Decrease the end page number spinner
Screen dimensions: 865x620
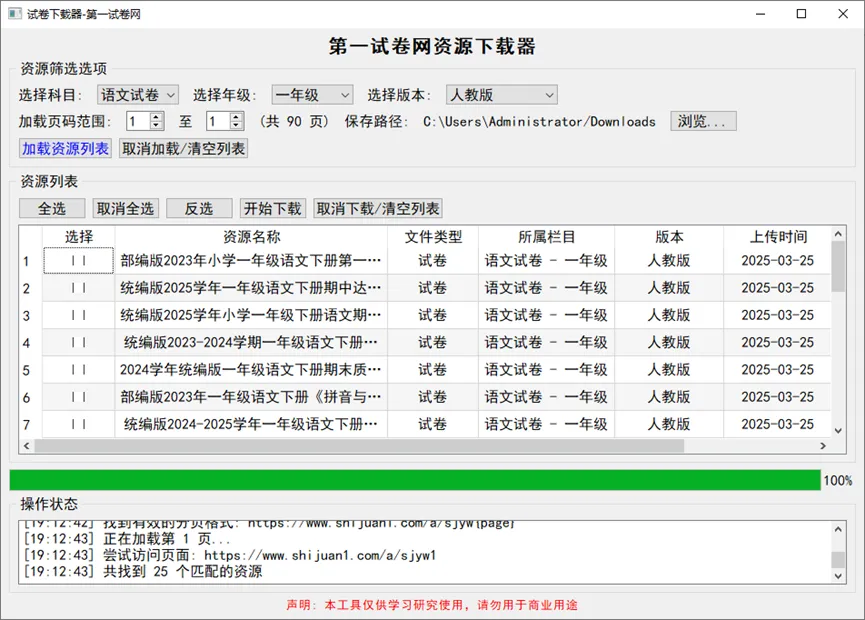[x=236, y=126]
